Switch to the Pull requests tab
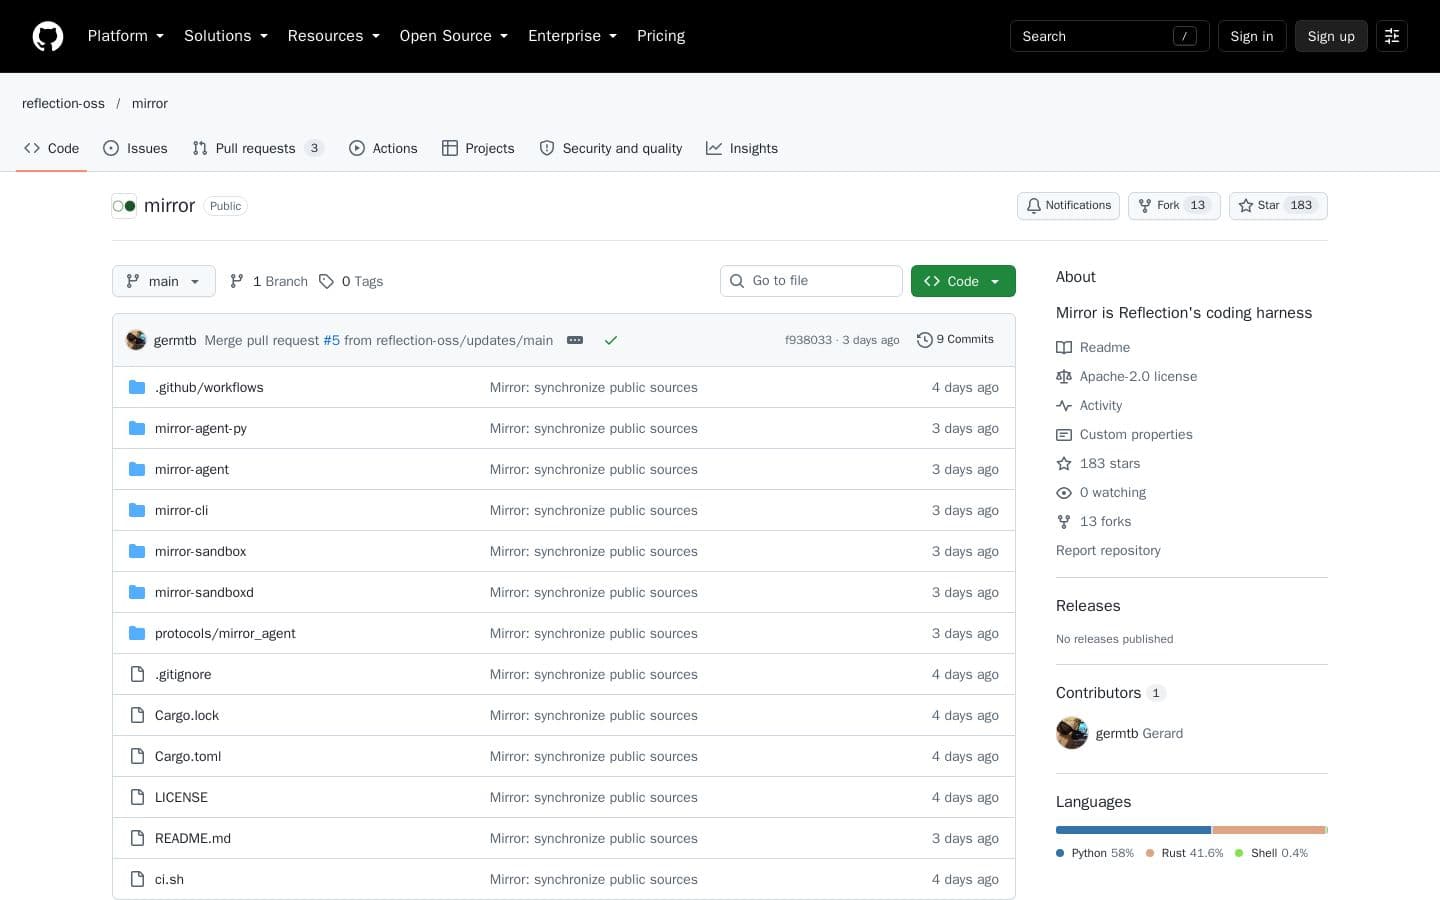 click(258, 148)
